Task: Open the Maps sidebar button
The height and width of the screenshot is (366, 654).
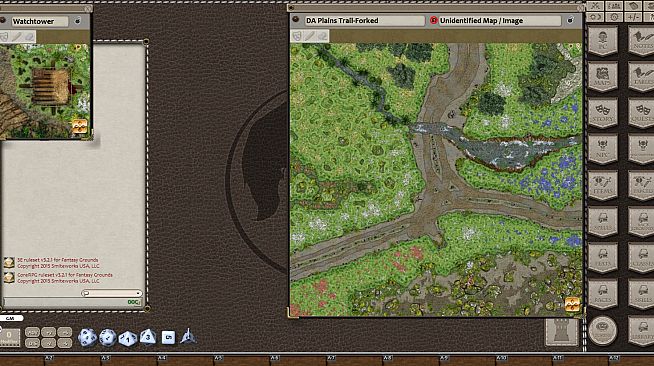Action: tap(603, 77)
